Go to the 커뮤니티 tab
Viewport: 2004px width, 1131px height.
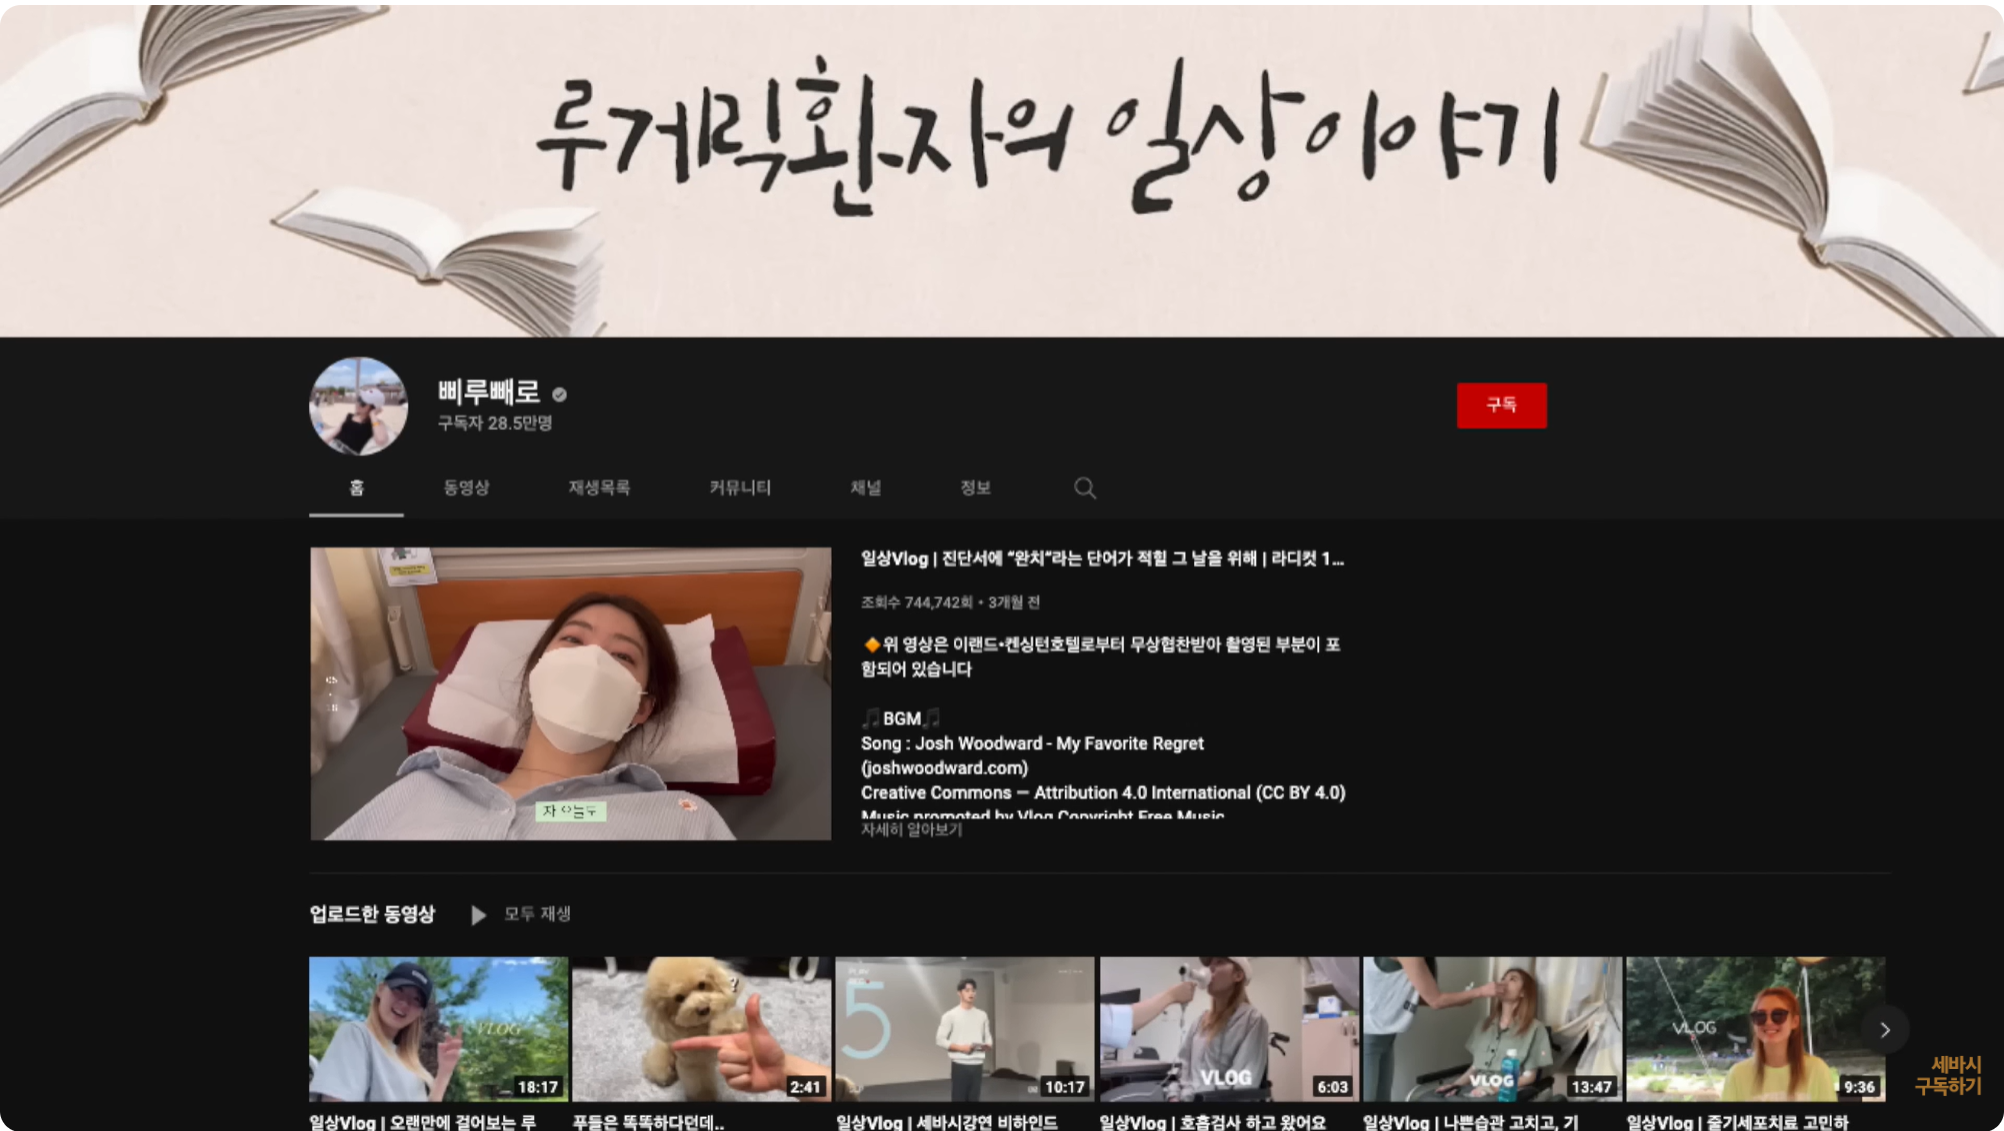point(740,488)
